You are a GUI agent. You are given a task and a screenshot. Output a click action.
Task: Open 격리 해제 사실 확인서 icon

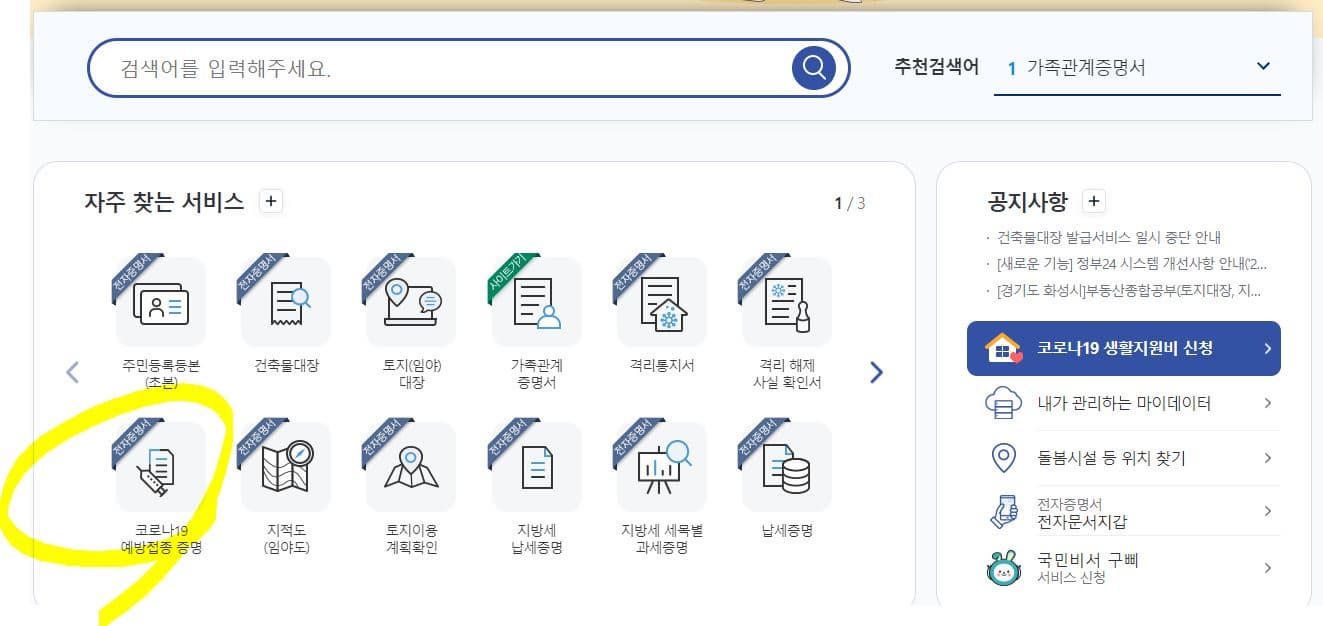[x=787, y=301]
